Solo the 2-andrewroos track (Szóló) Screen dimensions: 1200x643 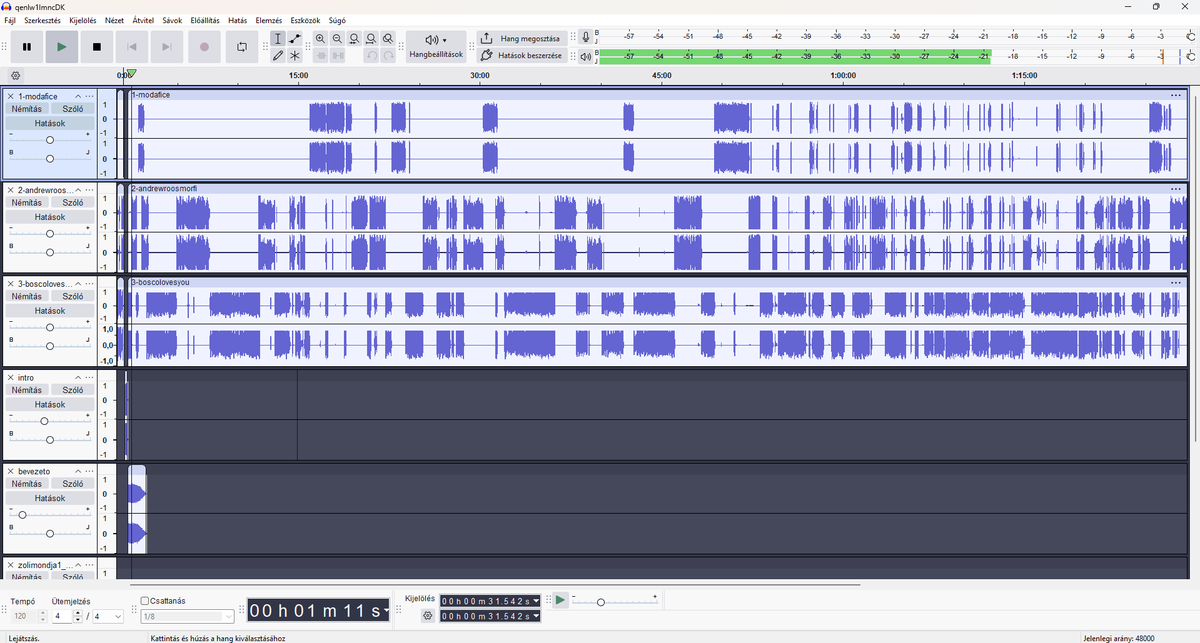(x=73, y=202)
